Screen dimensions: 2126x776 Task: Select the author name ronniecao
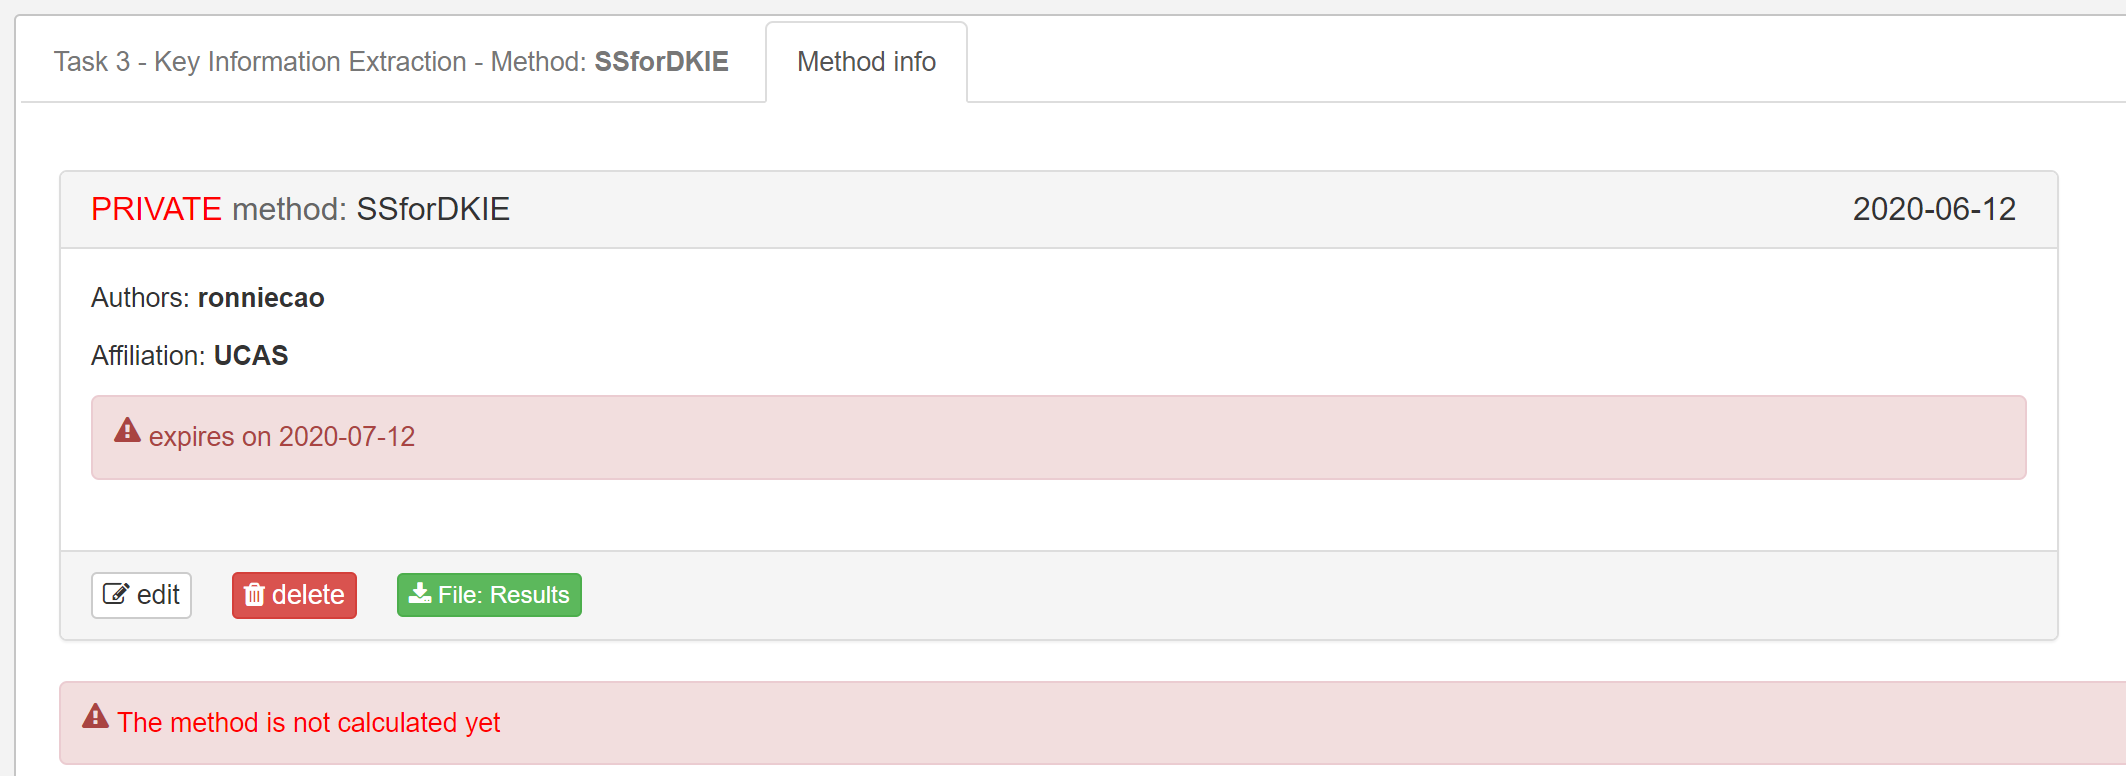point(261,297)
